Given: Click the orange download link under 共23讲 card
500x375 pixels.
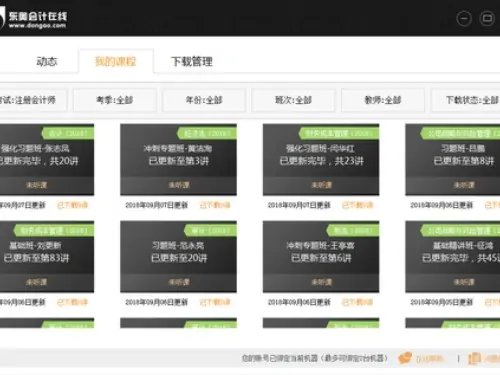Looking at the screenshot, I should pos(357,205).
